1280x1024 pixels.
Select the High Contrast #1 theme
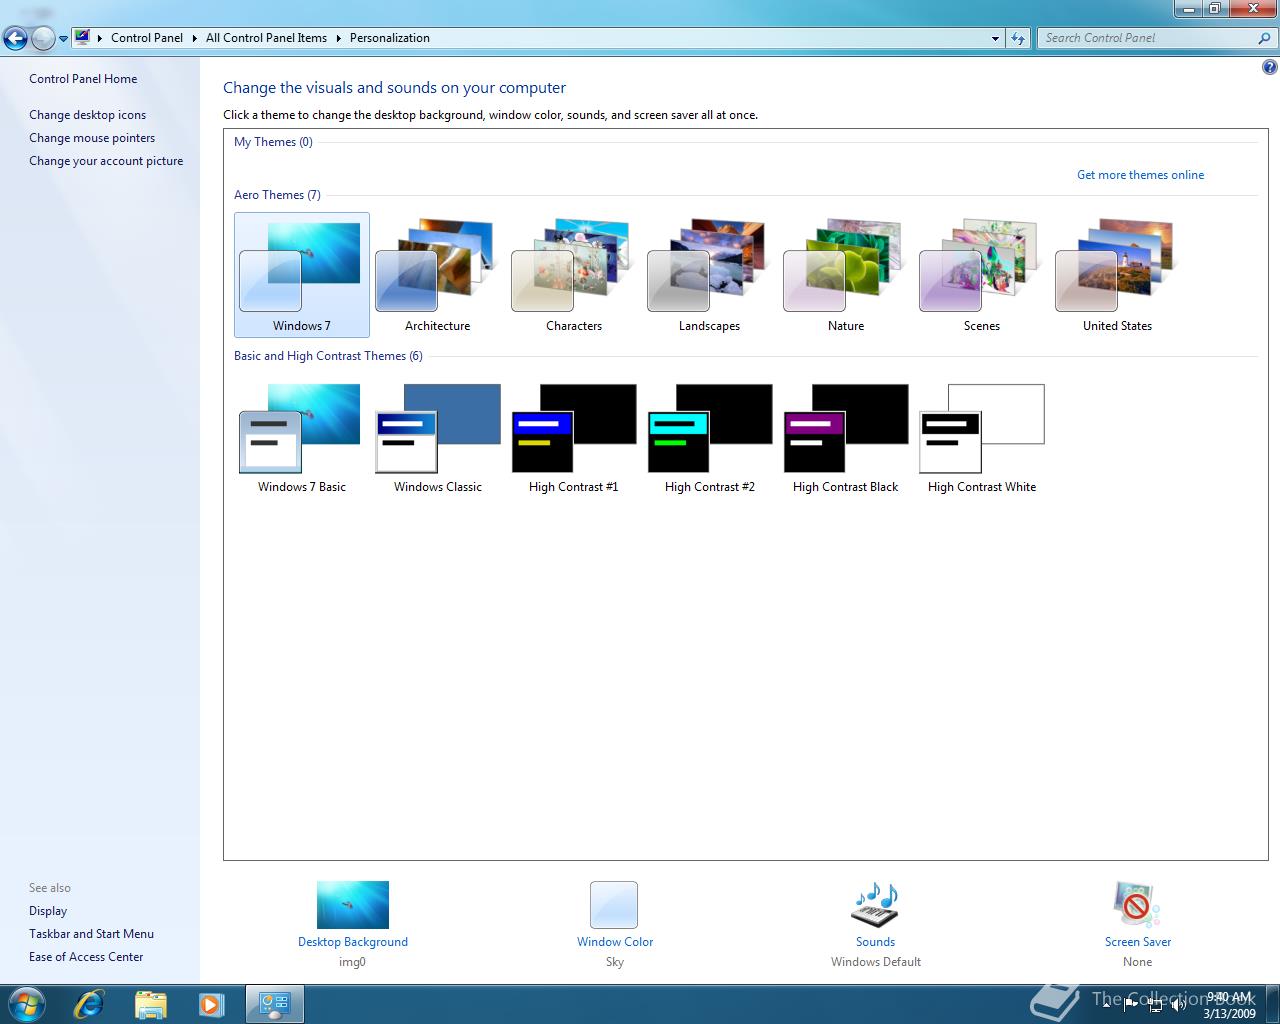tap(573, 437)
